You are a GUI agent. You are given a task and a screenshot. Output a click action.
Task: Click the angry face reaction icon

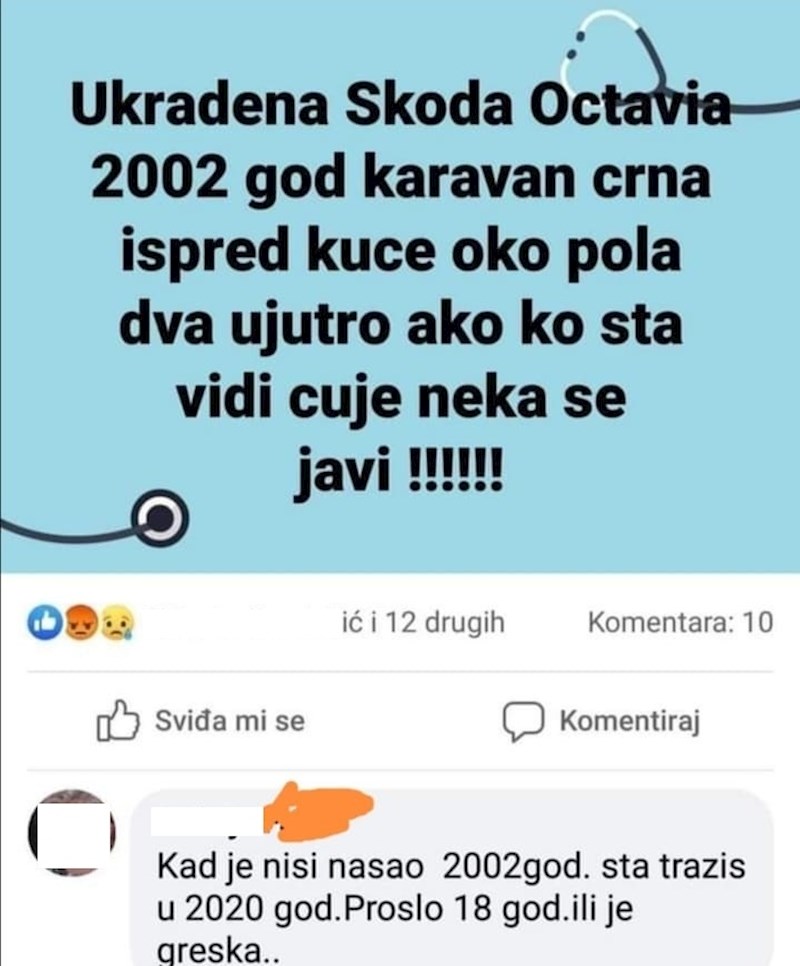point(80,623)
